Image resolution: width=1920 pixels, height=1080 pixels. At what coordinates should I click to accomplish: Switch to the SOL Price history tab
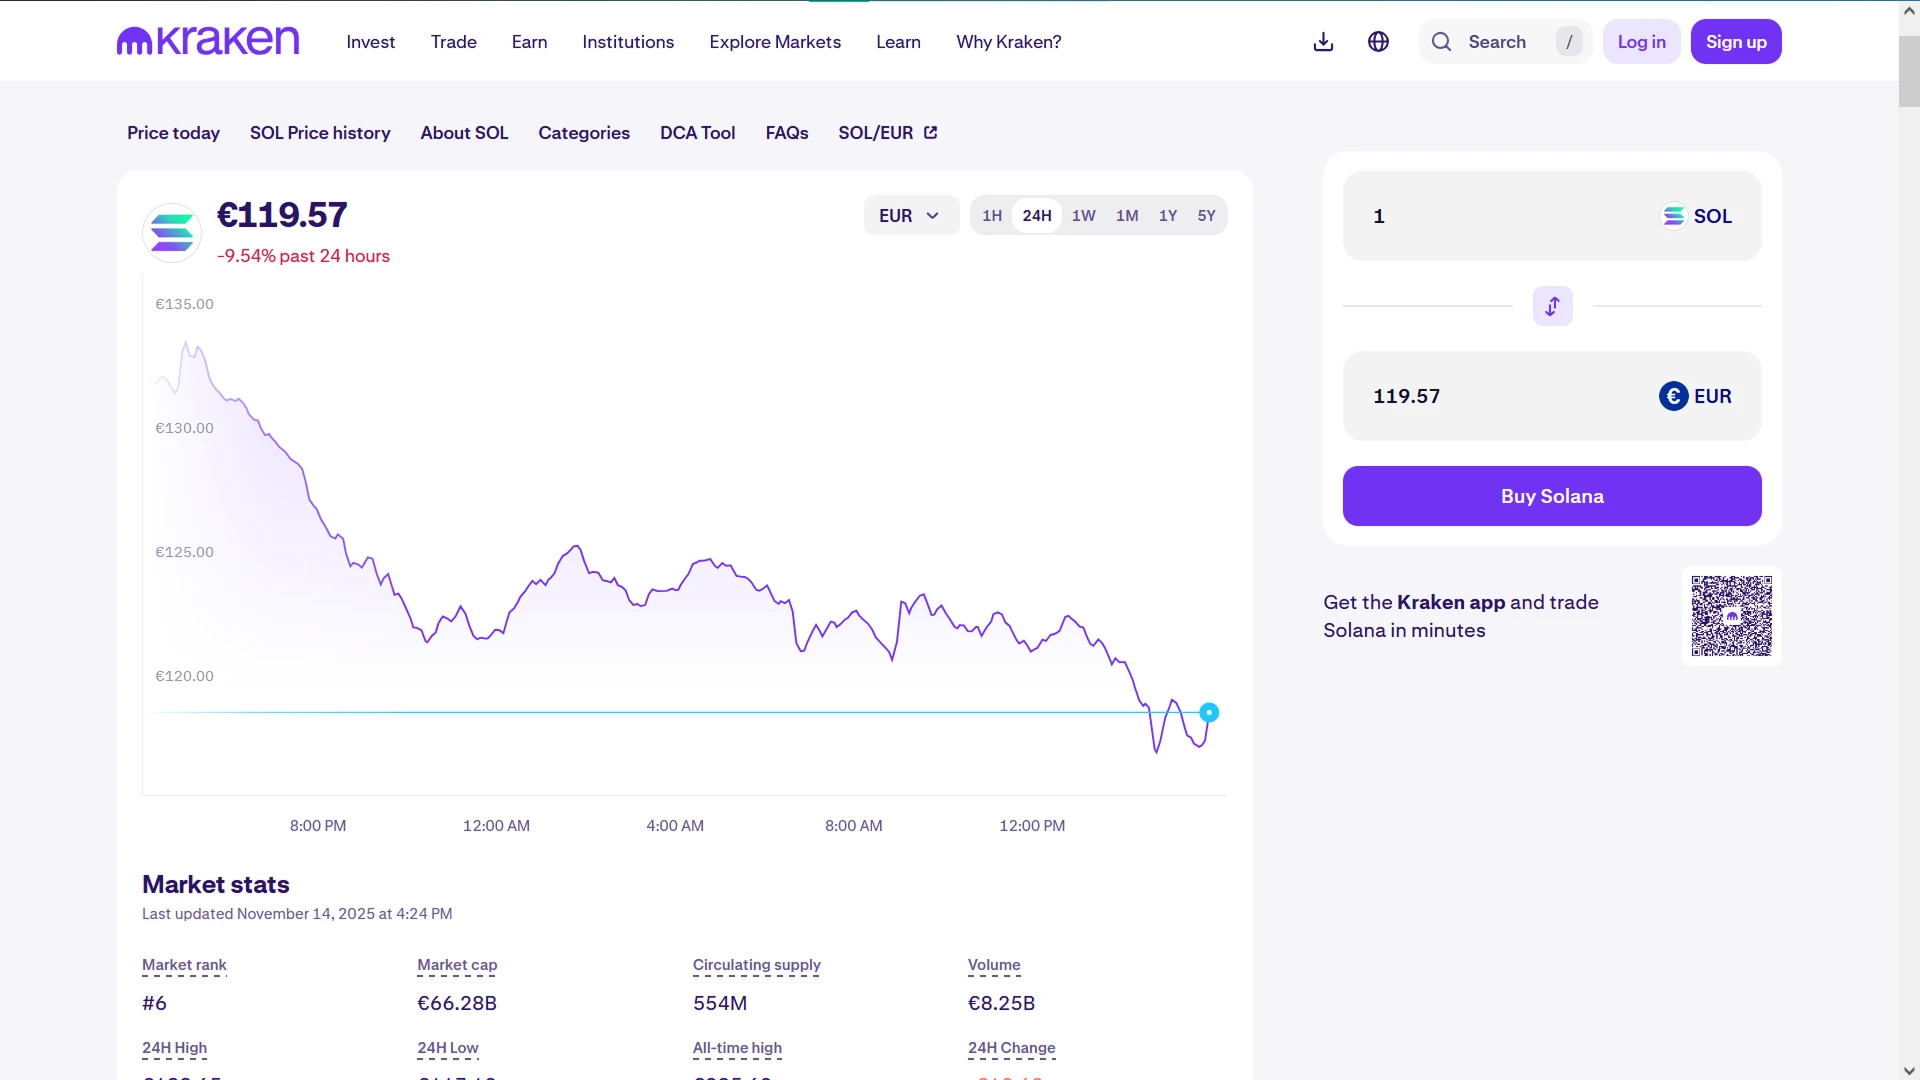pos(320,133)
